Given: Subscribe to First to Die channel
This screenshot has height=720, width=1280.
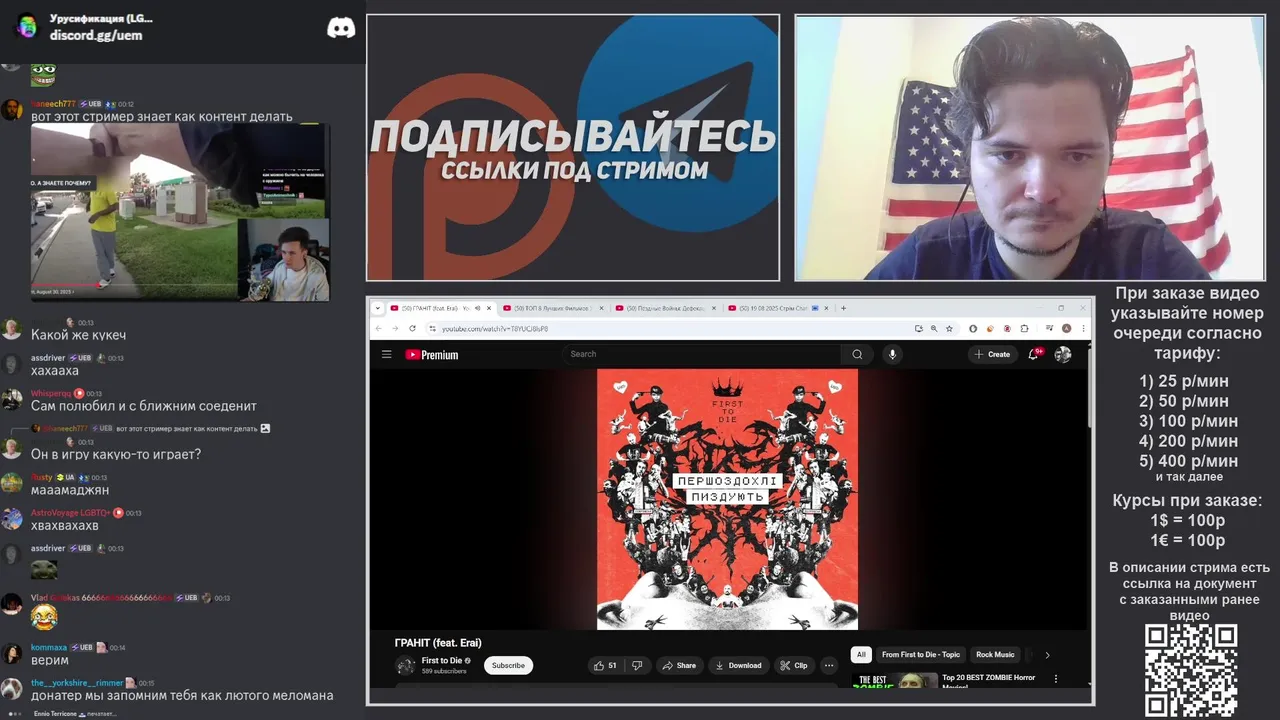Looking at the screenshot, I should pyautogui.click(x=508, y=665).
